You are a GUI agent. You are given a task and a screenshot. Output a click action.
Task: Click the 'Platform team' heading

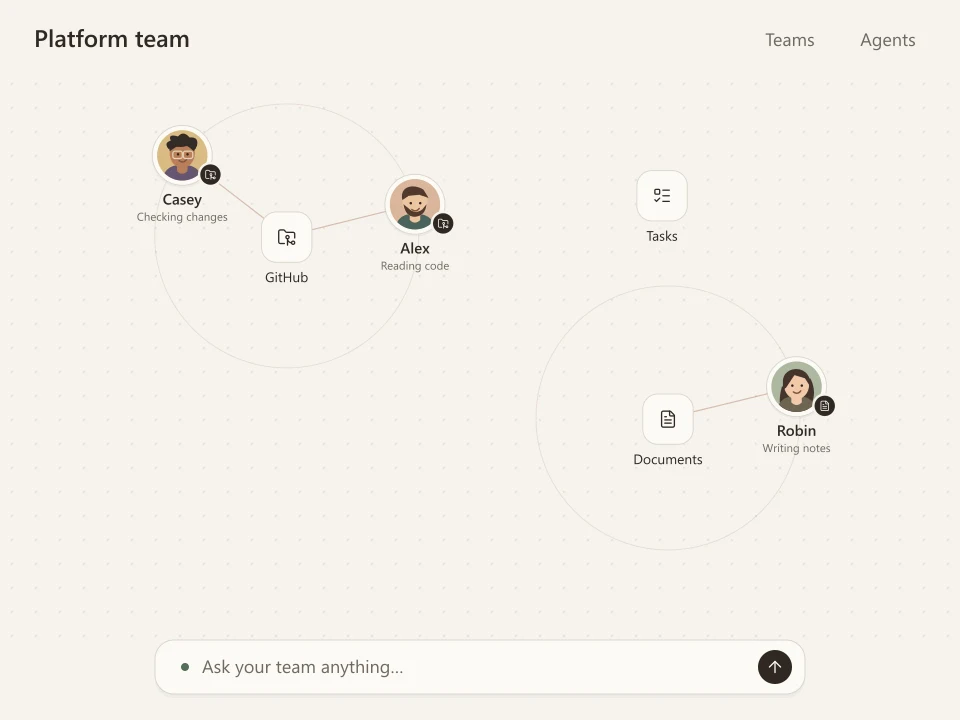pos(112,39)
